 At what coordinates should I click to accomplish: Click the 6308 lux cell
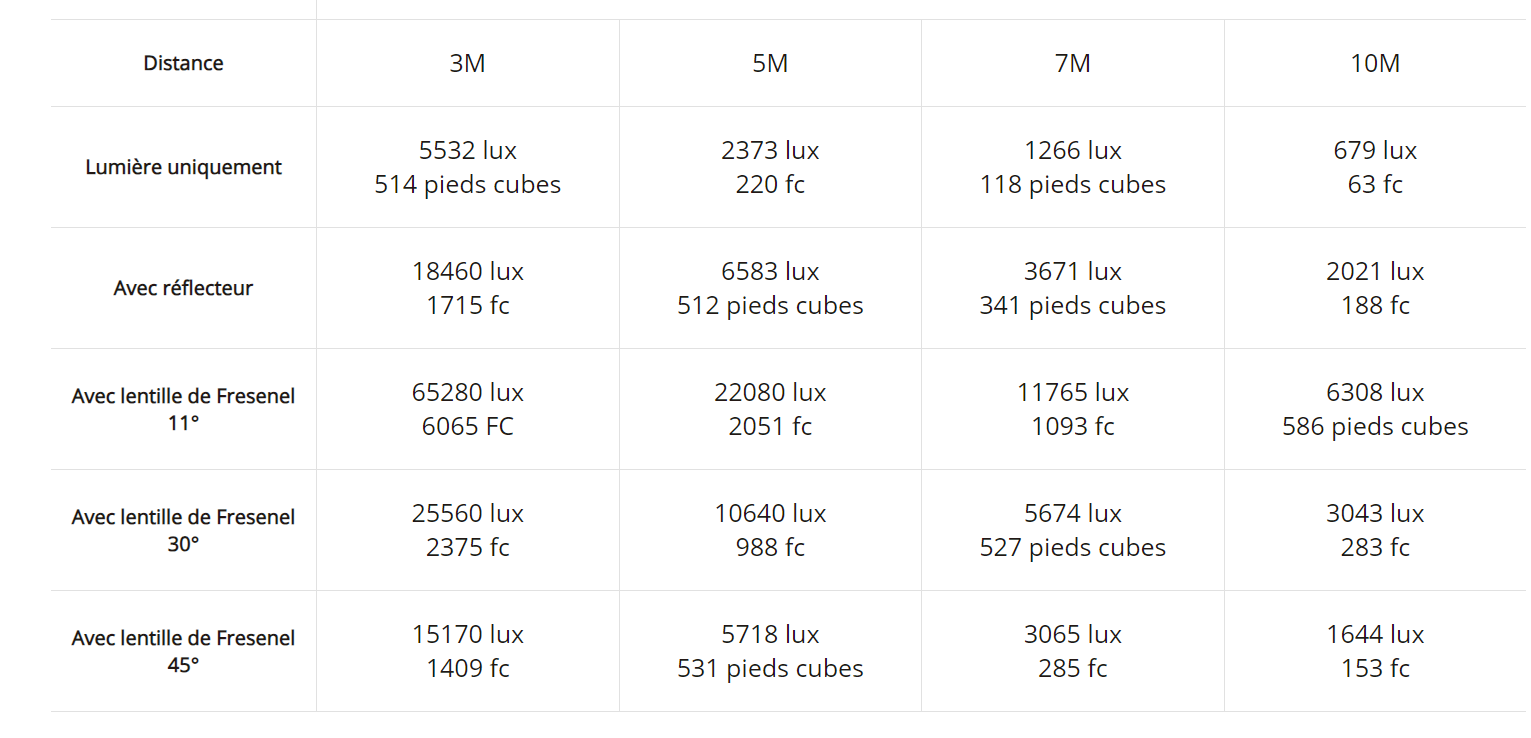tap(1375, 409)
